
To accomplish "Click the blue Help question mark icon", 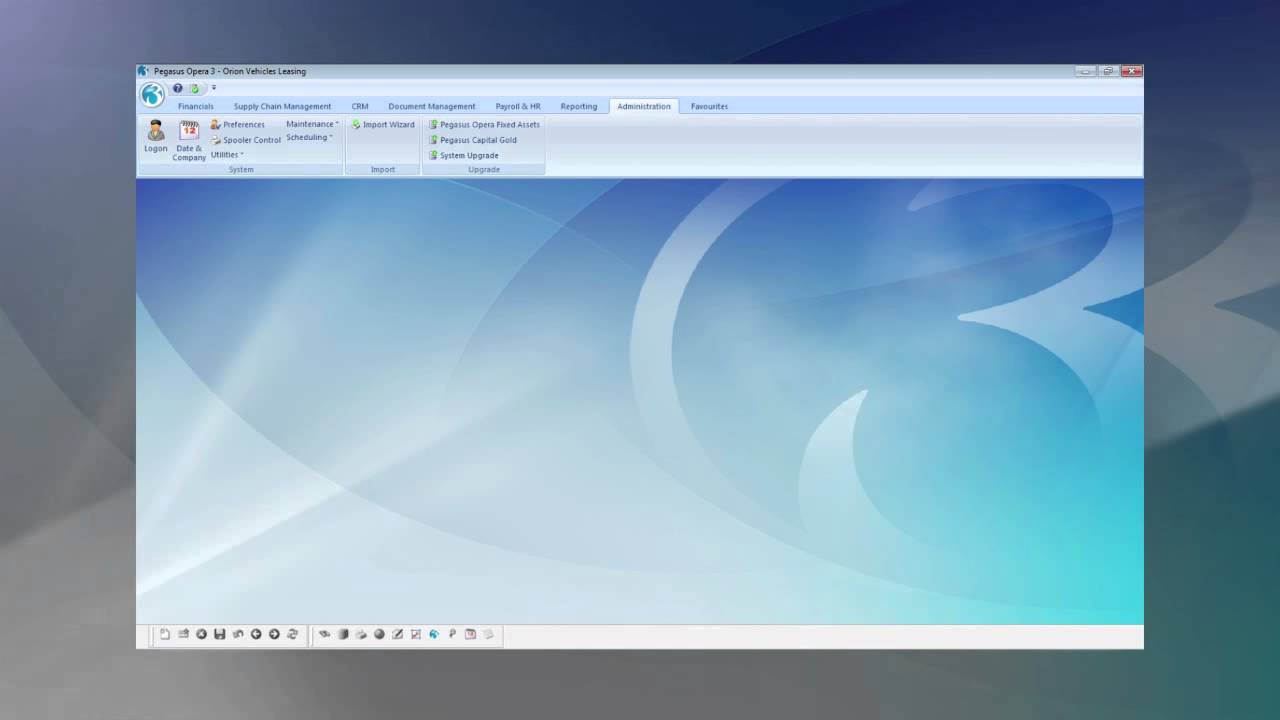I will [x=178, y=88].
